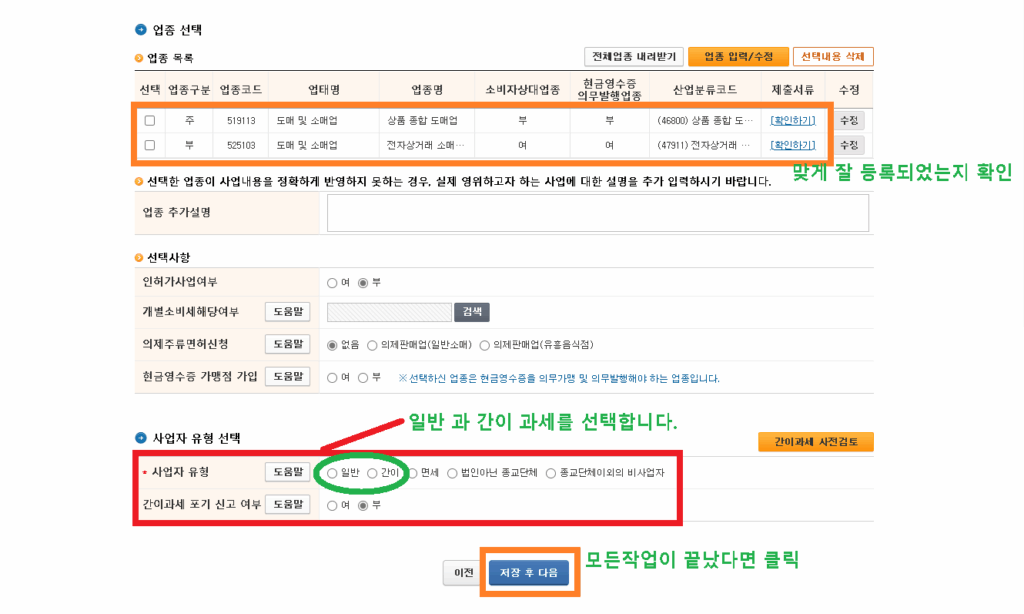This screenshot has height=614, width=1024.
Task: Open 간이과세 사전검토 button
Action: [x=816, y=442]
